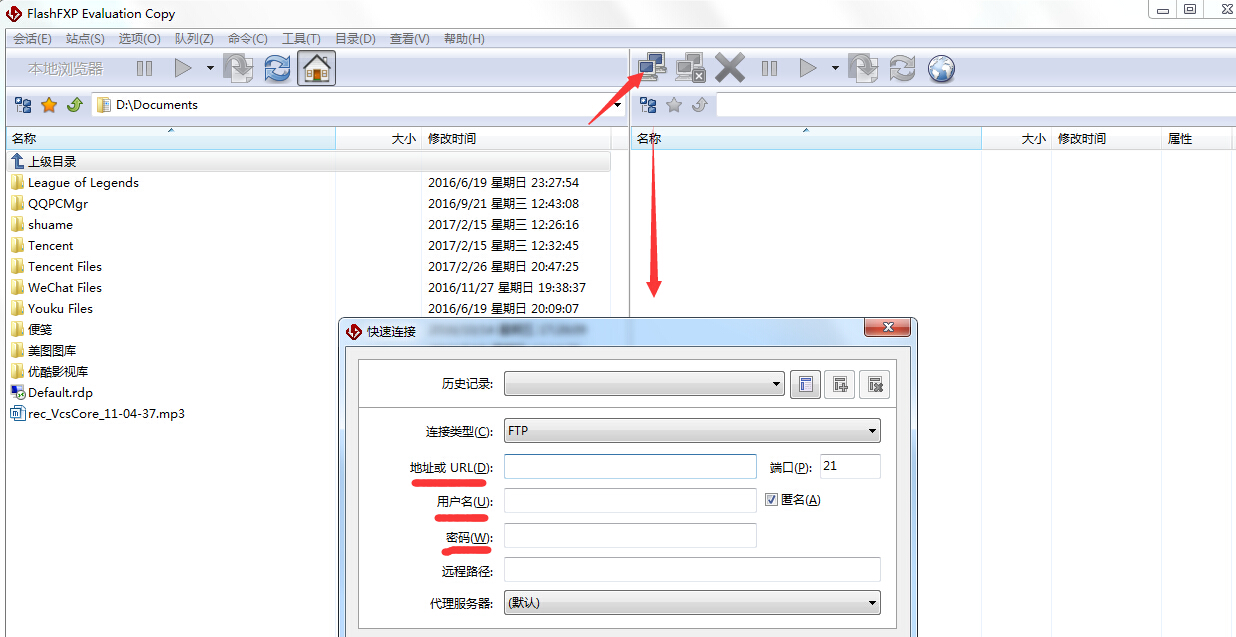Click the 端口 port field showing 21
The image size is (1236, 637).
(x=850, y=466)
